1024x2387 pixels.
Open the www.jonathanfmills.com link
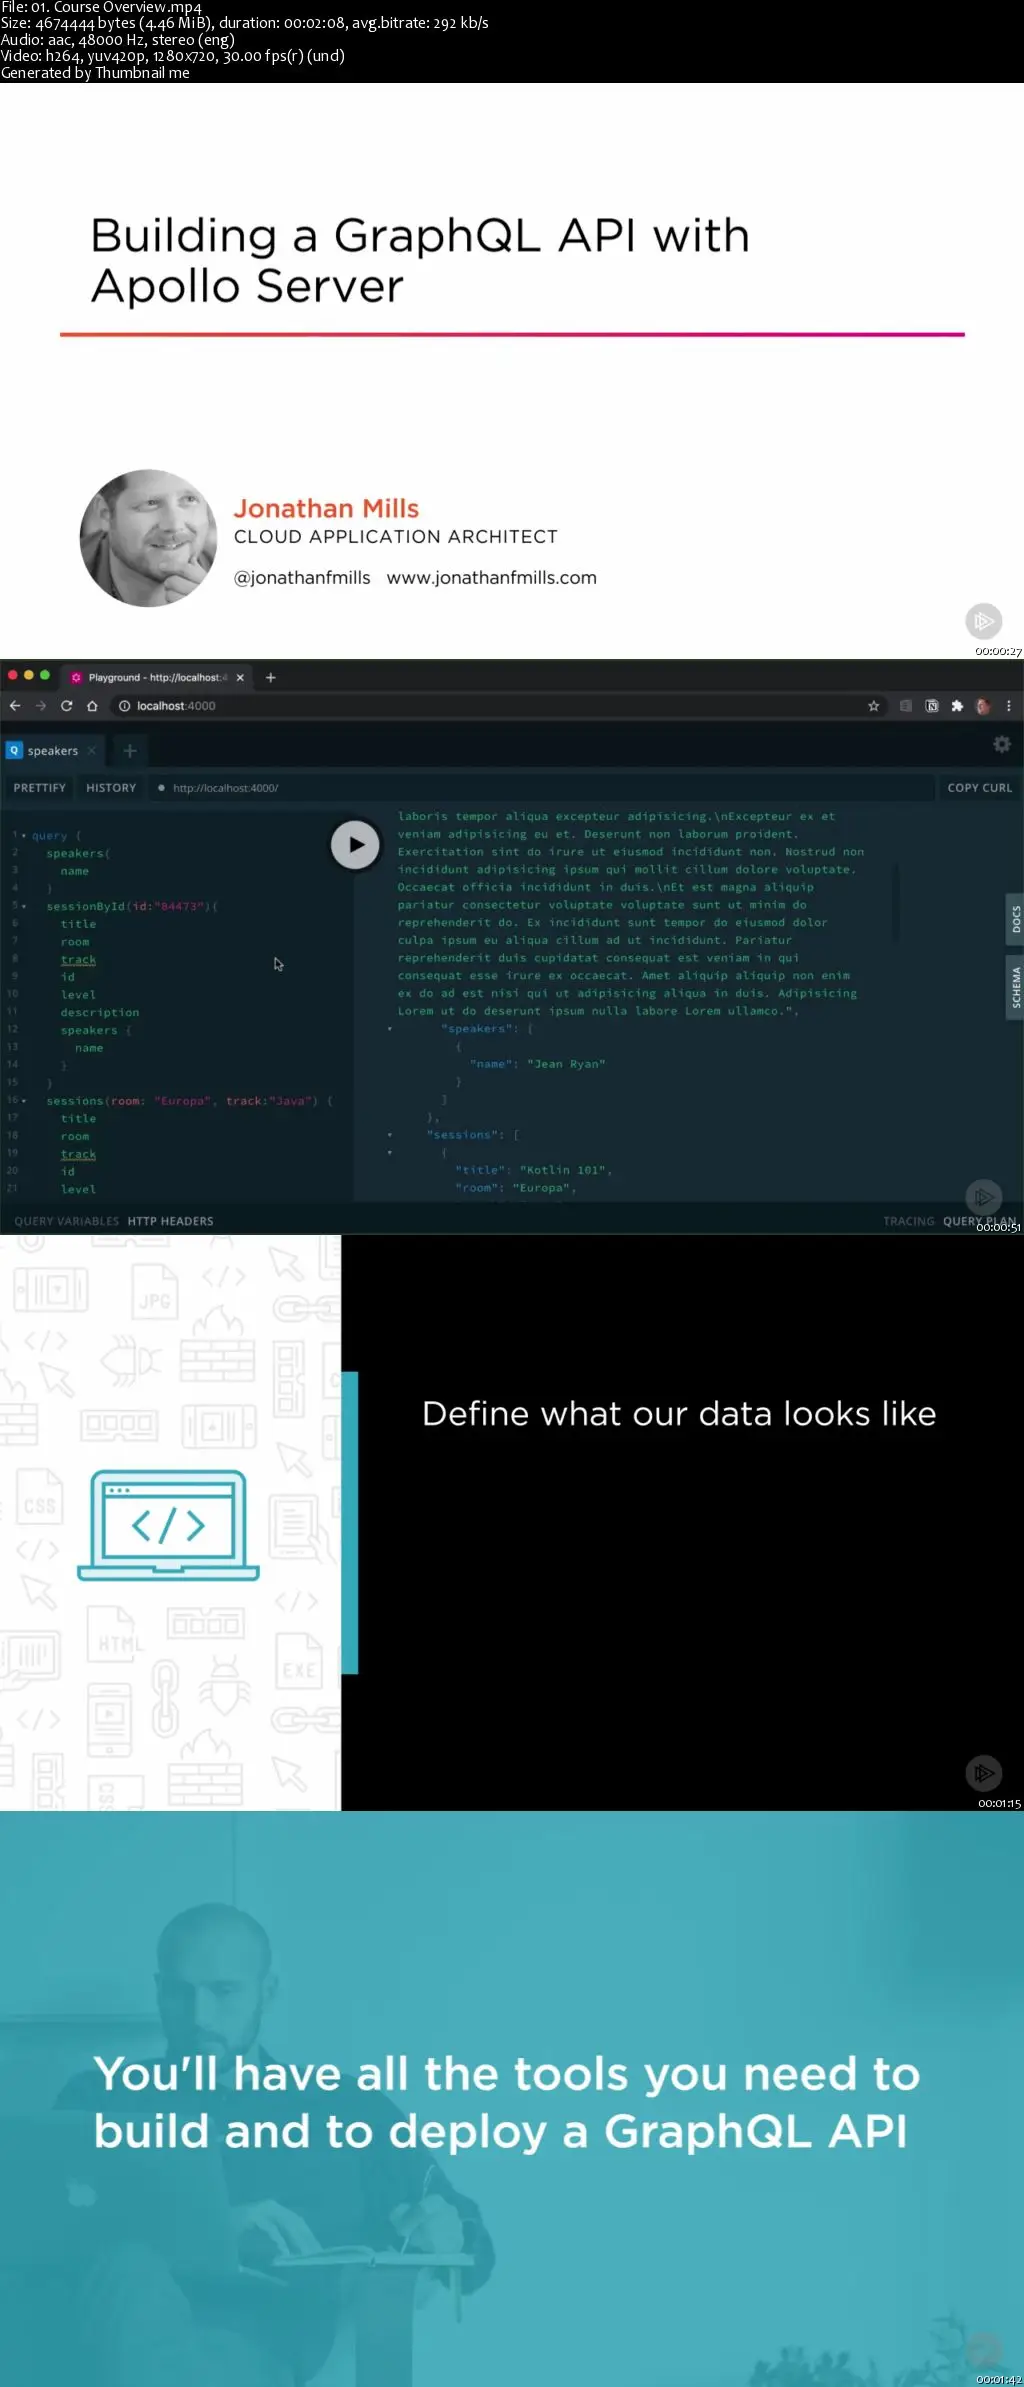(x=491, y=578)
